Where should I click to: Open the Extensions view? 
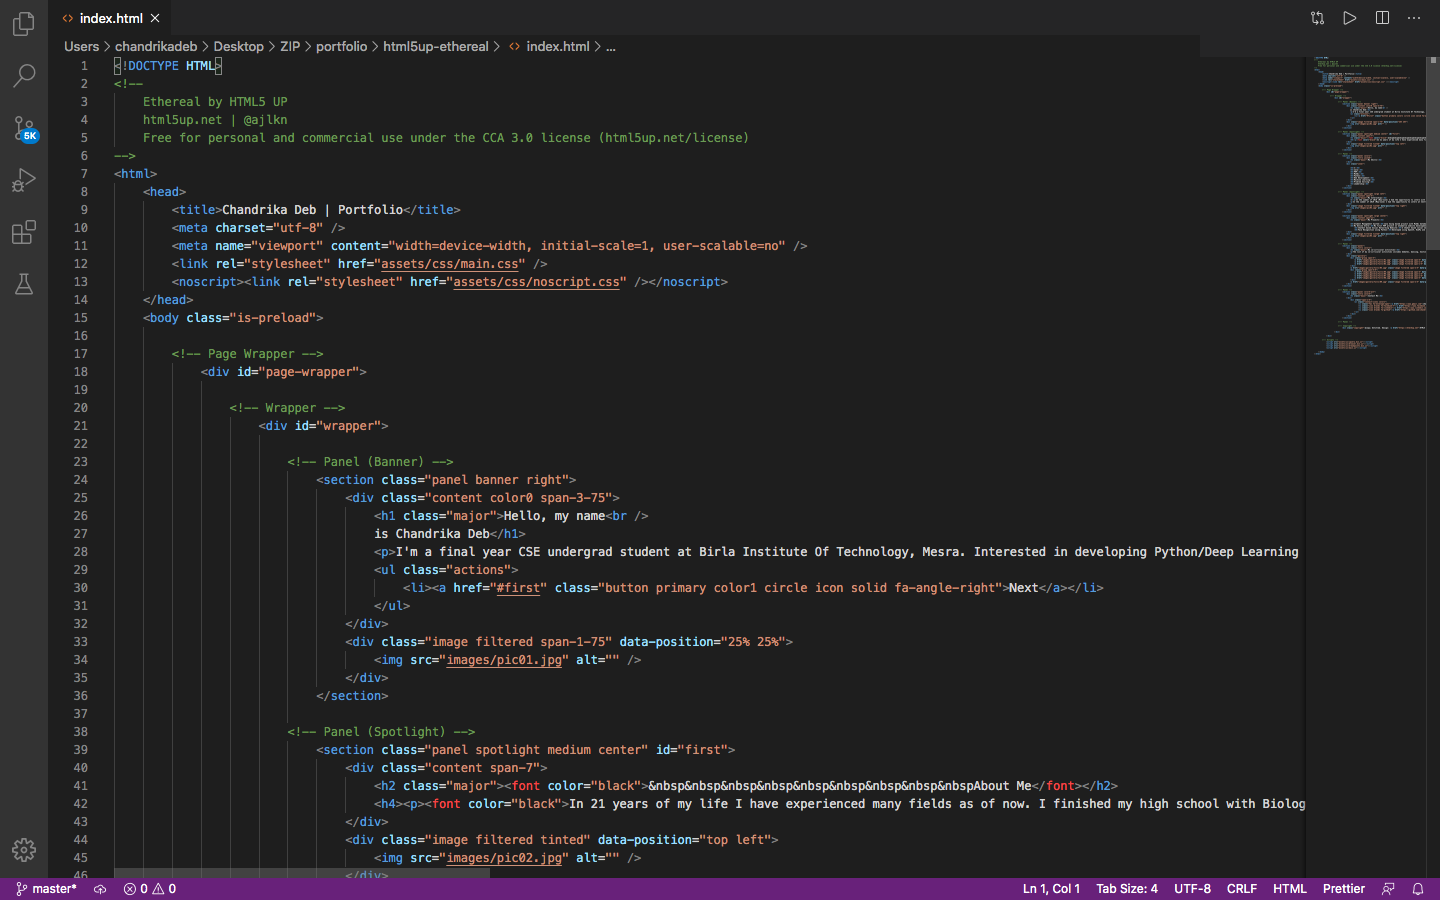coord(24,232)
